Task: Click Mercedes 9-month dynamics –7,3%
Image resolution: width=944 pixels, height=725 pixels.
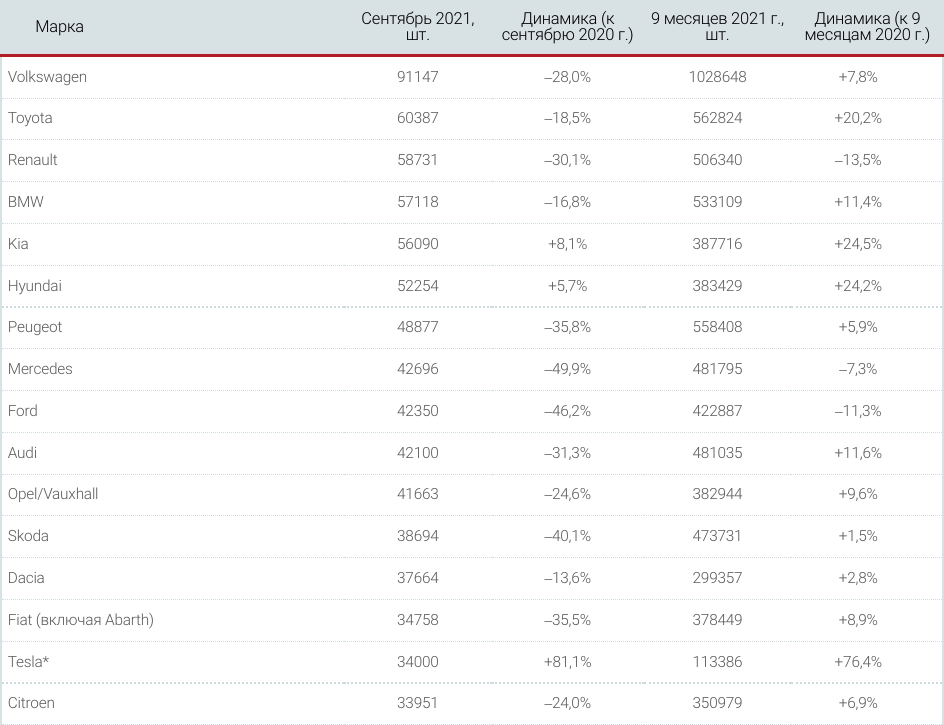Action: point(858,369)
